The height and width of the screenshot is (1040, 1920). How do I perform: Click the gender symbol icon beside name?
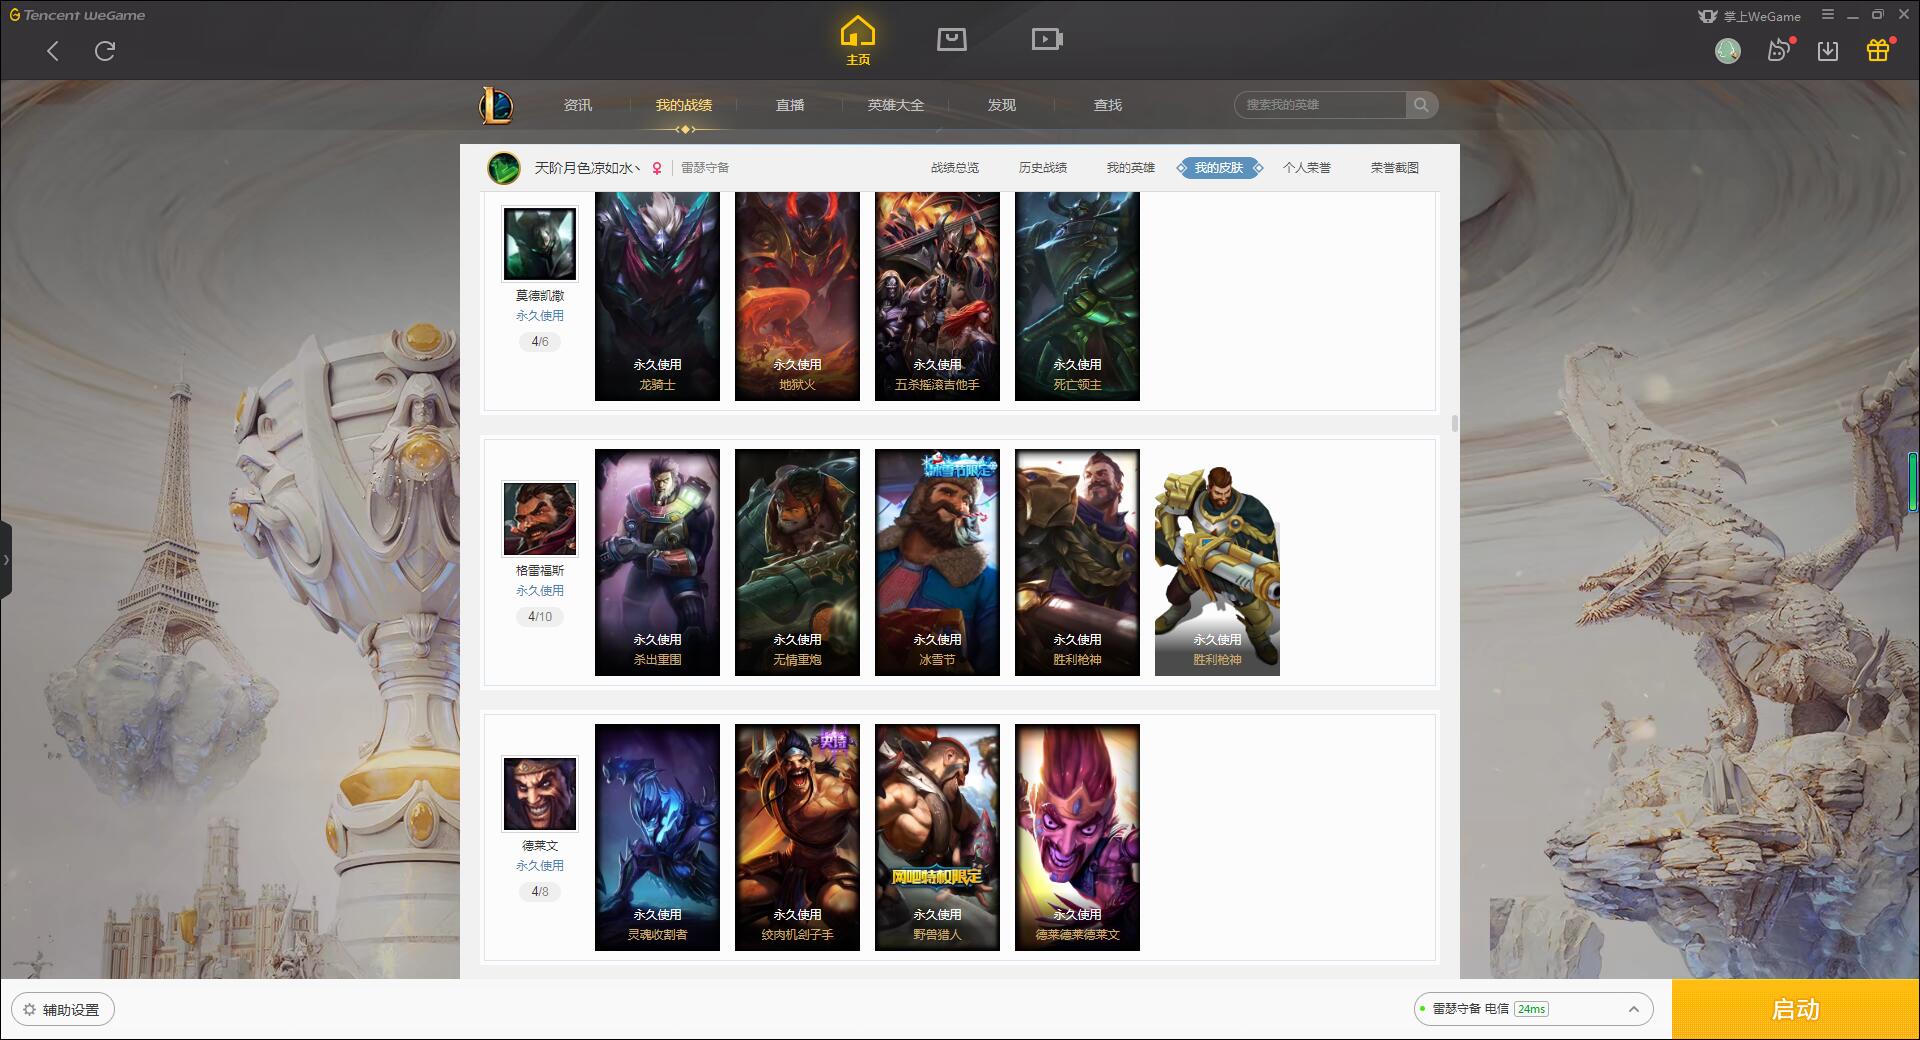[x=657, y=168]
